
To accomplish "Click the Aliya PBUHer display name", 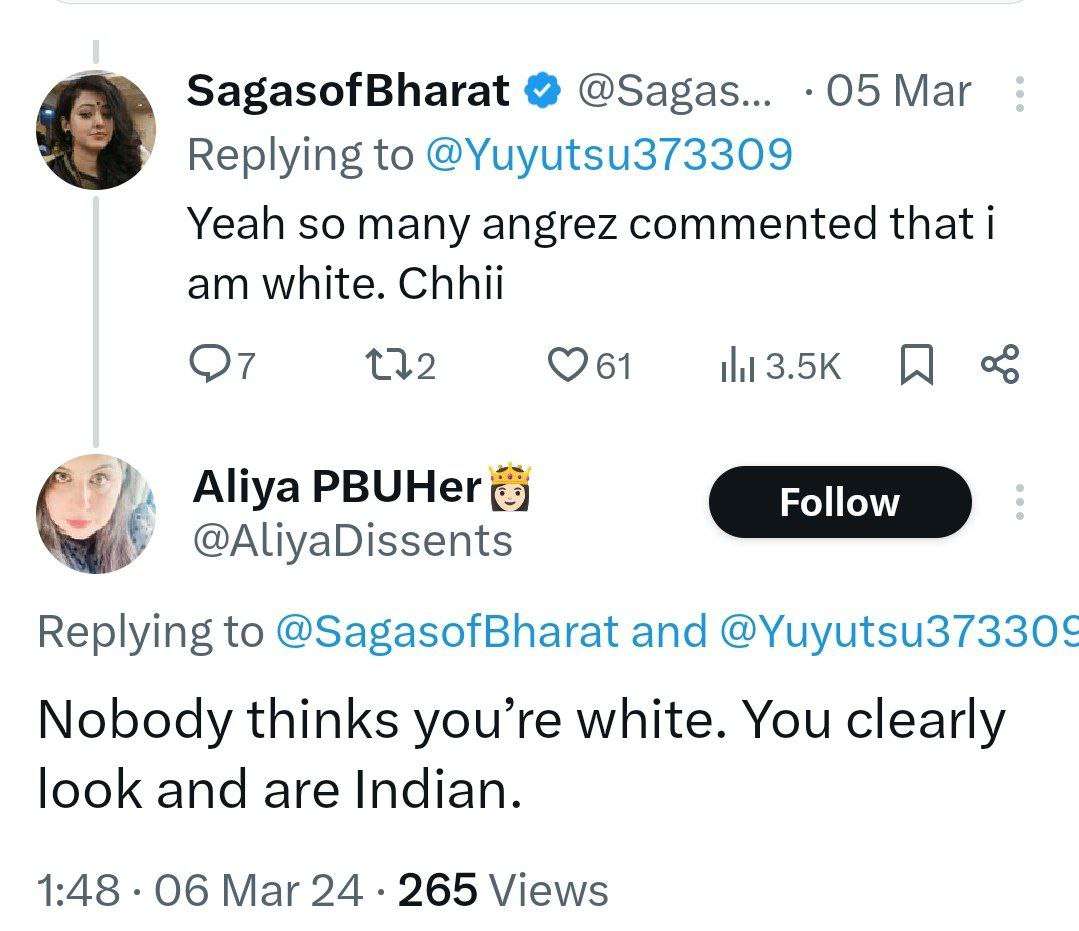I will tap(336, 488).
